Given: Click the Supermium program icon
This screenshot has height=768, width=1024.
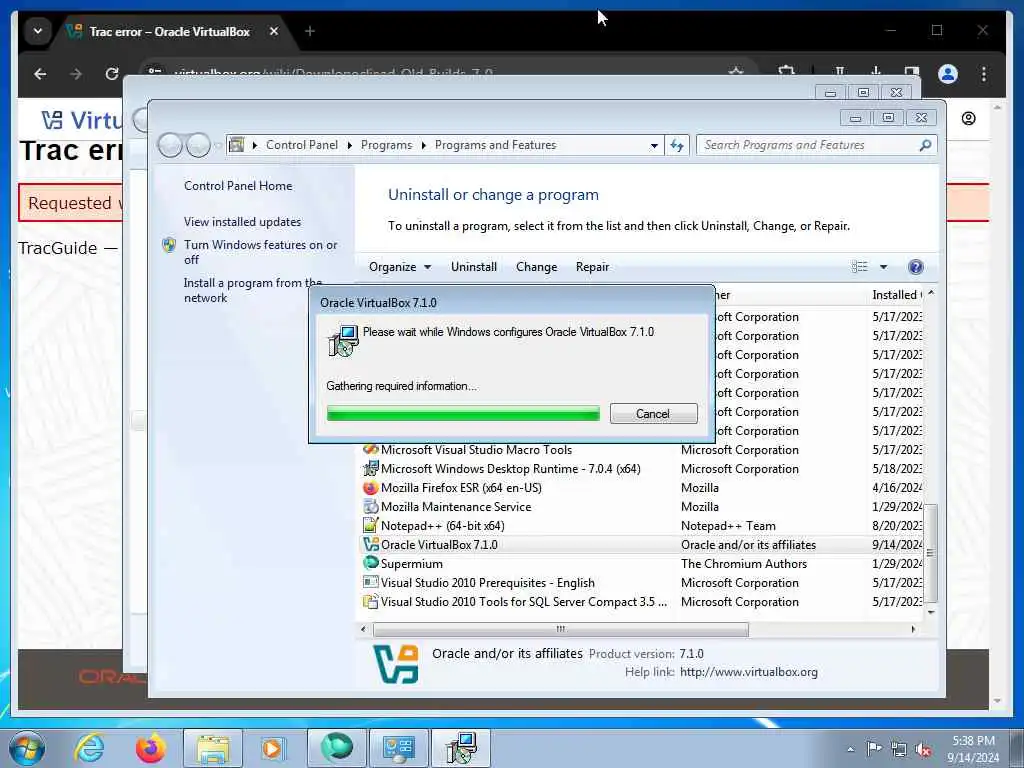Looking at the screenshot, I should click(370, 563).
